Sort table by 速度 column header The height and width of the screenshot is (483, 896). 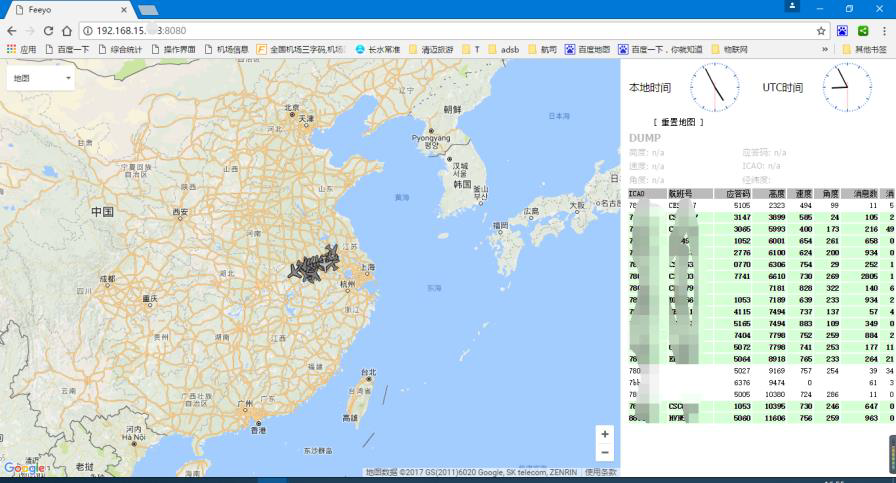tap(801, 194)
